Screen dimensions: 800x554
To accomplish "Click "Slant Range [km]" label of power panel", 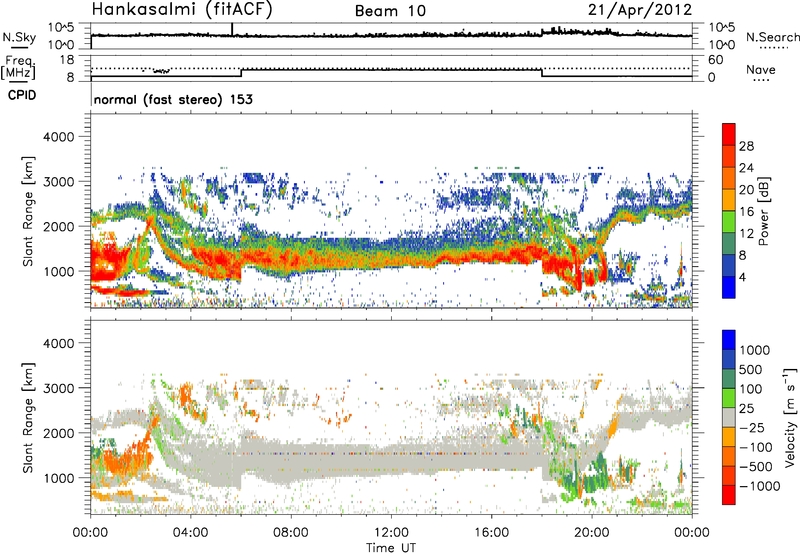I will (x=28, y=211).
